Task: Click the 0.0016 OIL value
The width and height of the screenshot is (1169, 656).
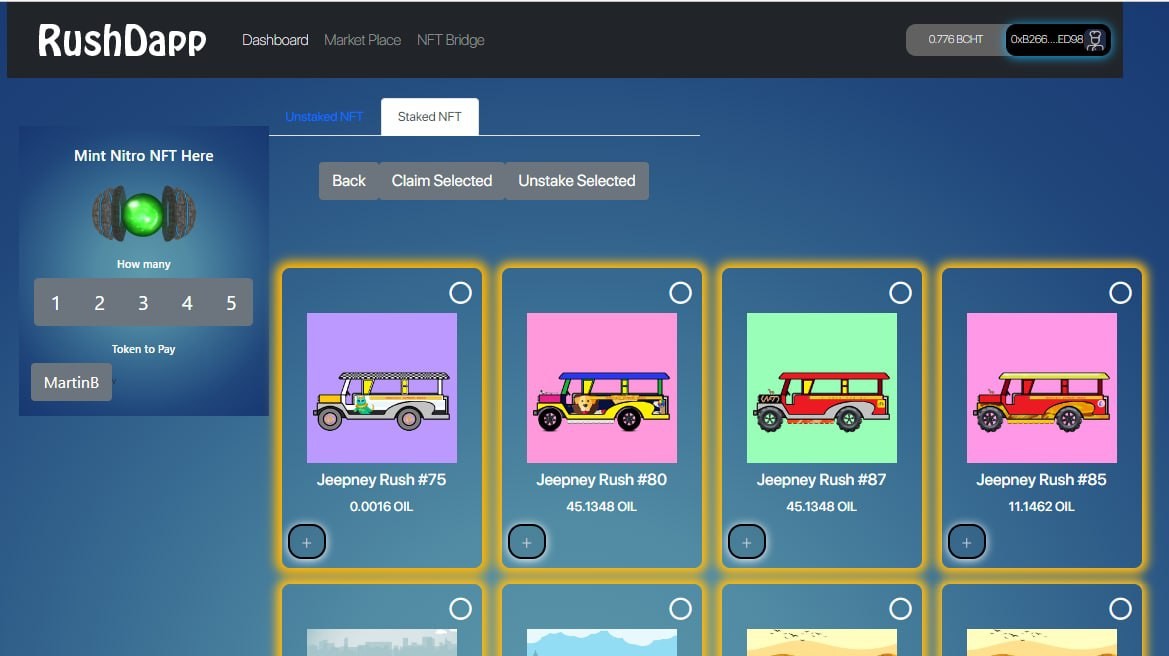Action: [x=382, y=507]
